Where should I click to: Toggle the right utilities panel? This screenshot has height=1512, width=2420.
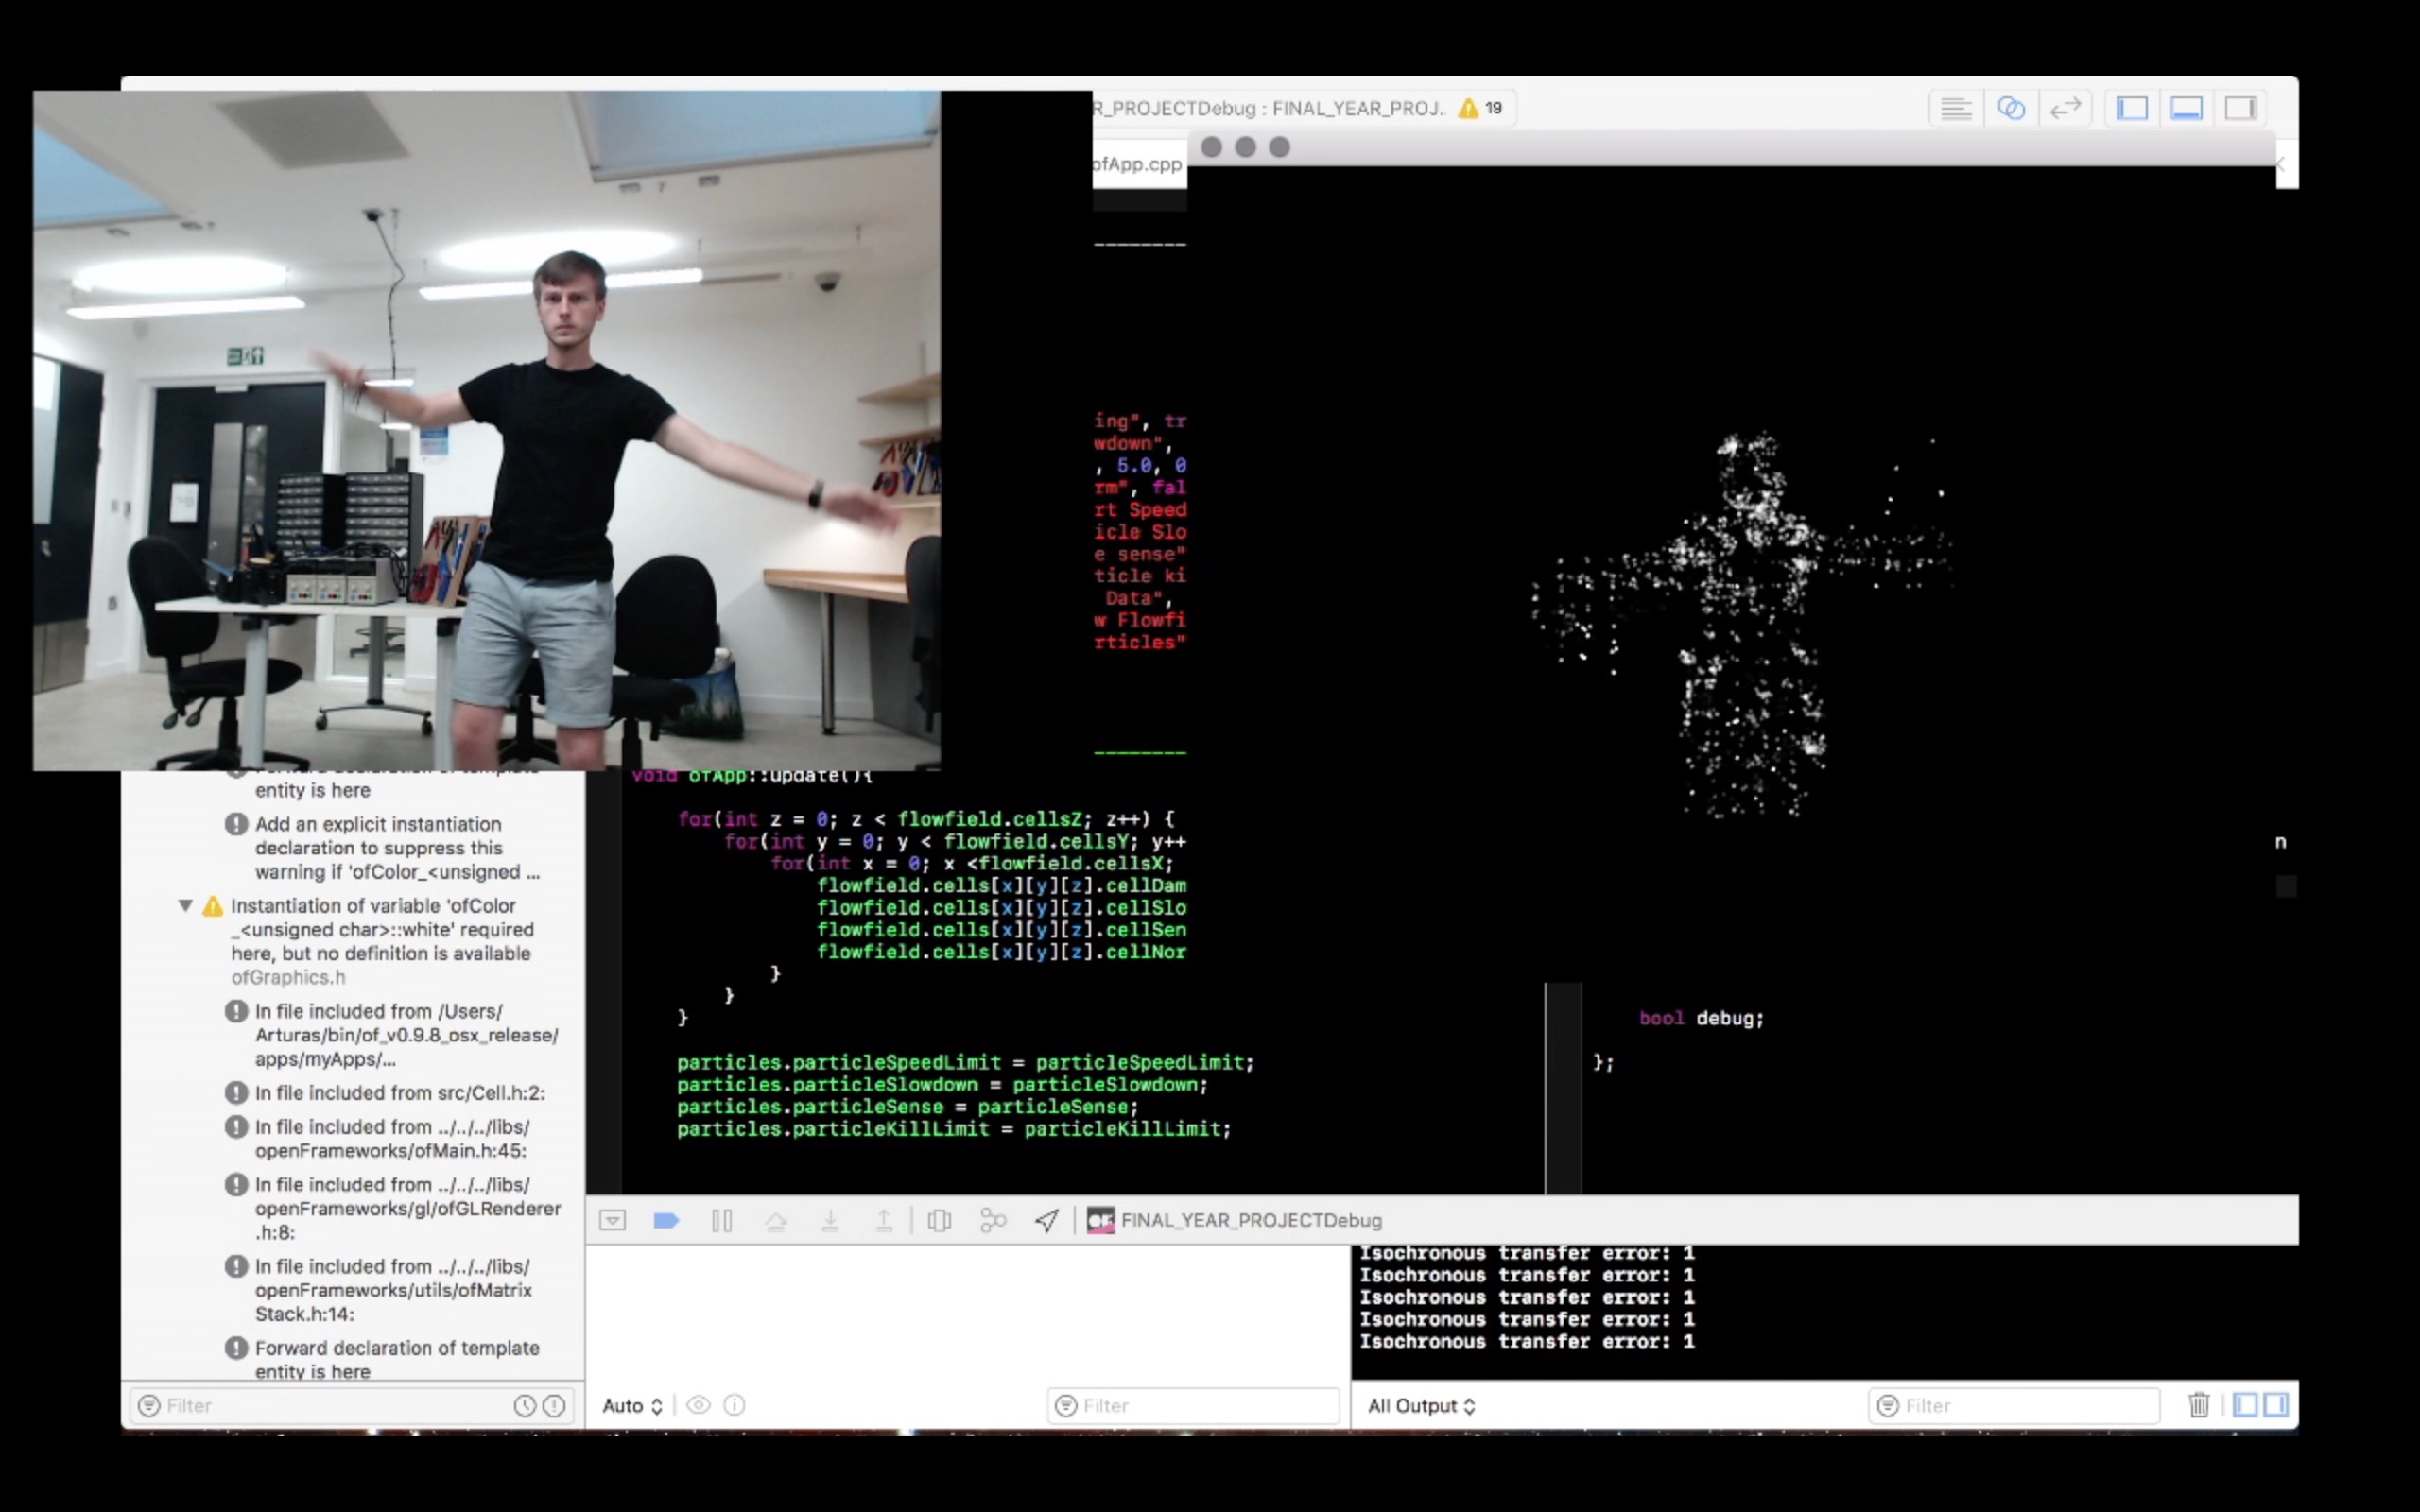(2240, 108)
